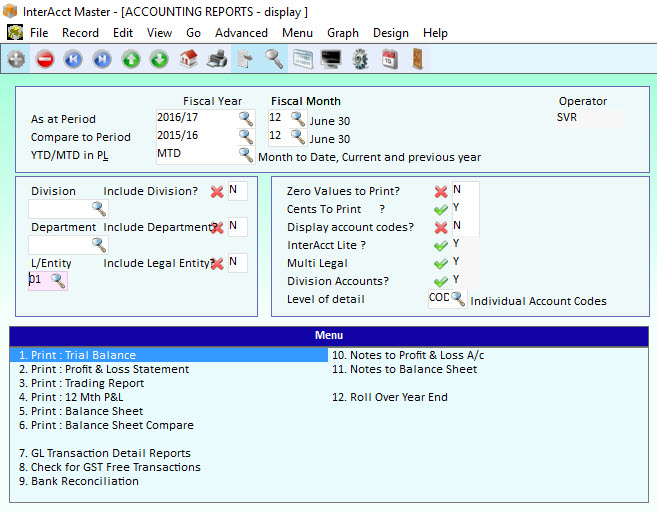This screenshot has width=657, height=512.
Task: Look up As at Period fiscal year
Action: coord(246,119)
